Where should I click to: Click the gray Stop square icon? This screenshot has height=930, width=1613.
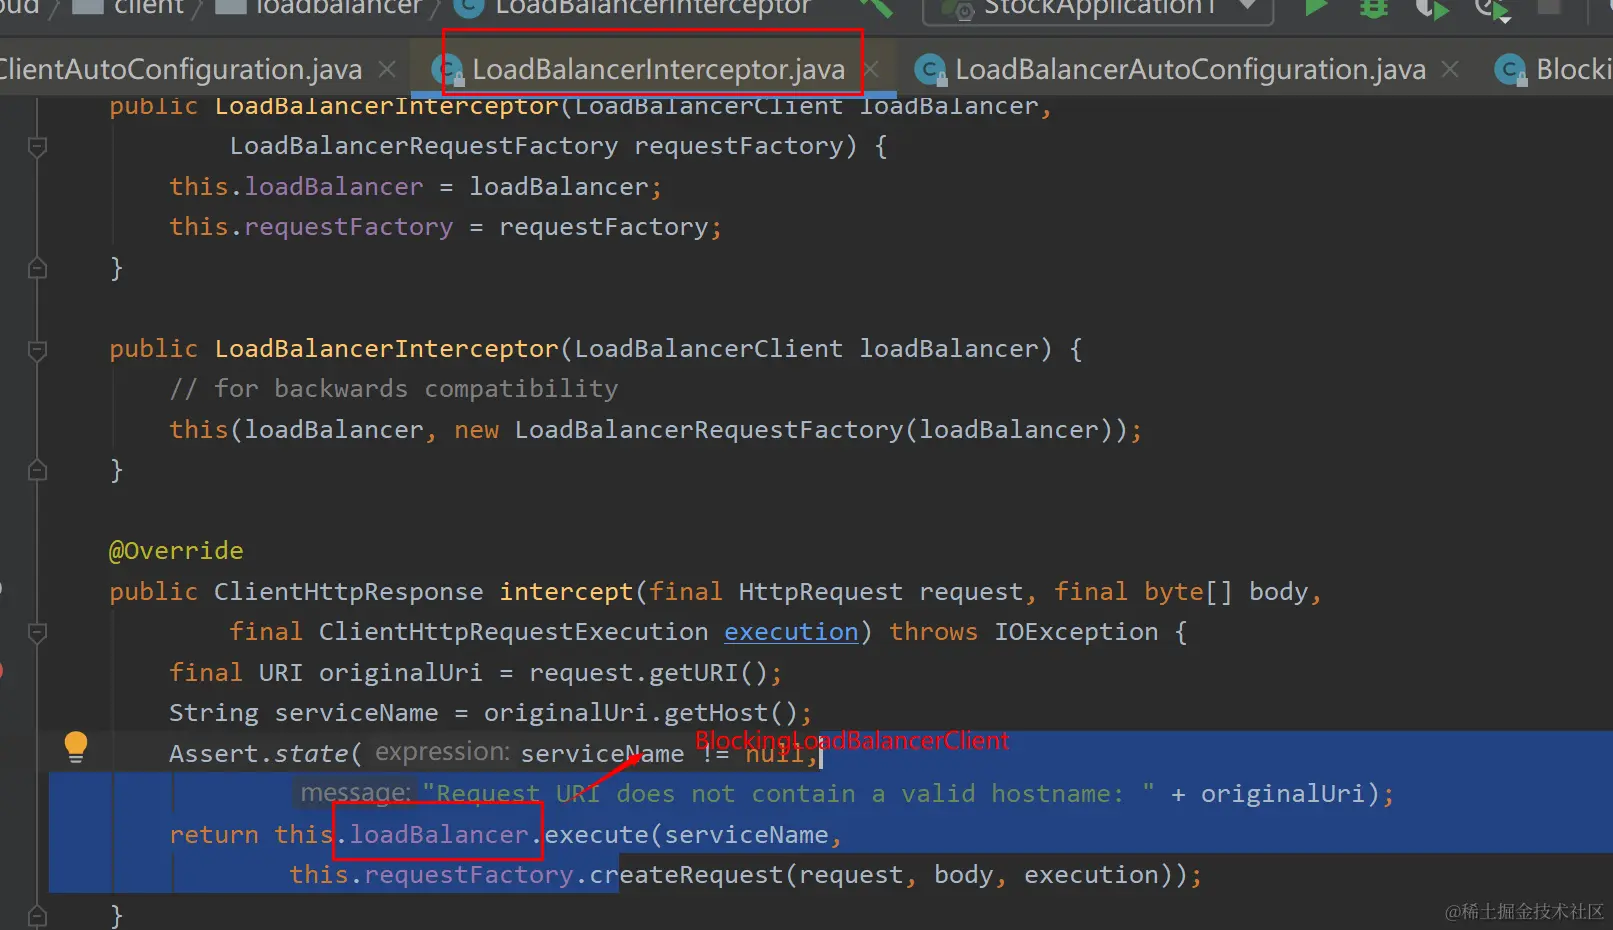point(1549,6)
